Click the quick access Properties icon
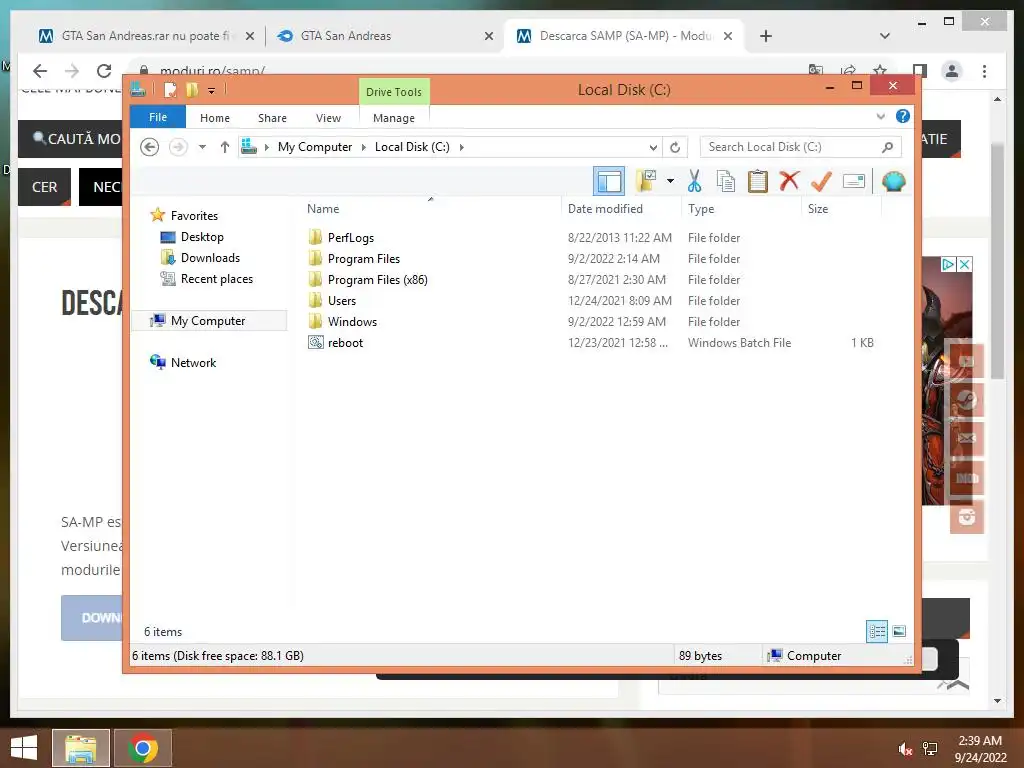This screenshot has height=768, width=1024. [x=170, y=90]
